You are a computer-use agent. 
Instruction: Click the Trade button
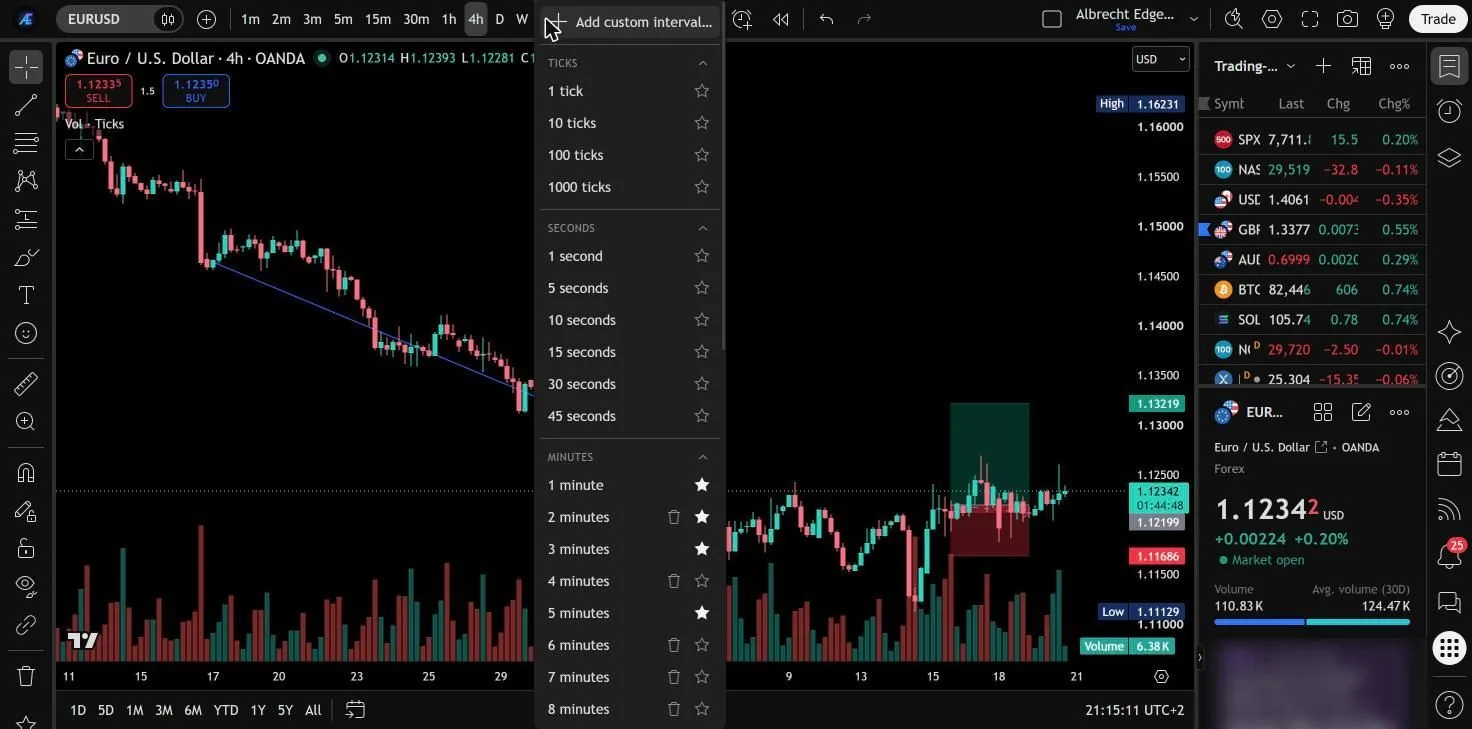tap(1438, 19)
